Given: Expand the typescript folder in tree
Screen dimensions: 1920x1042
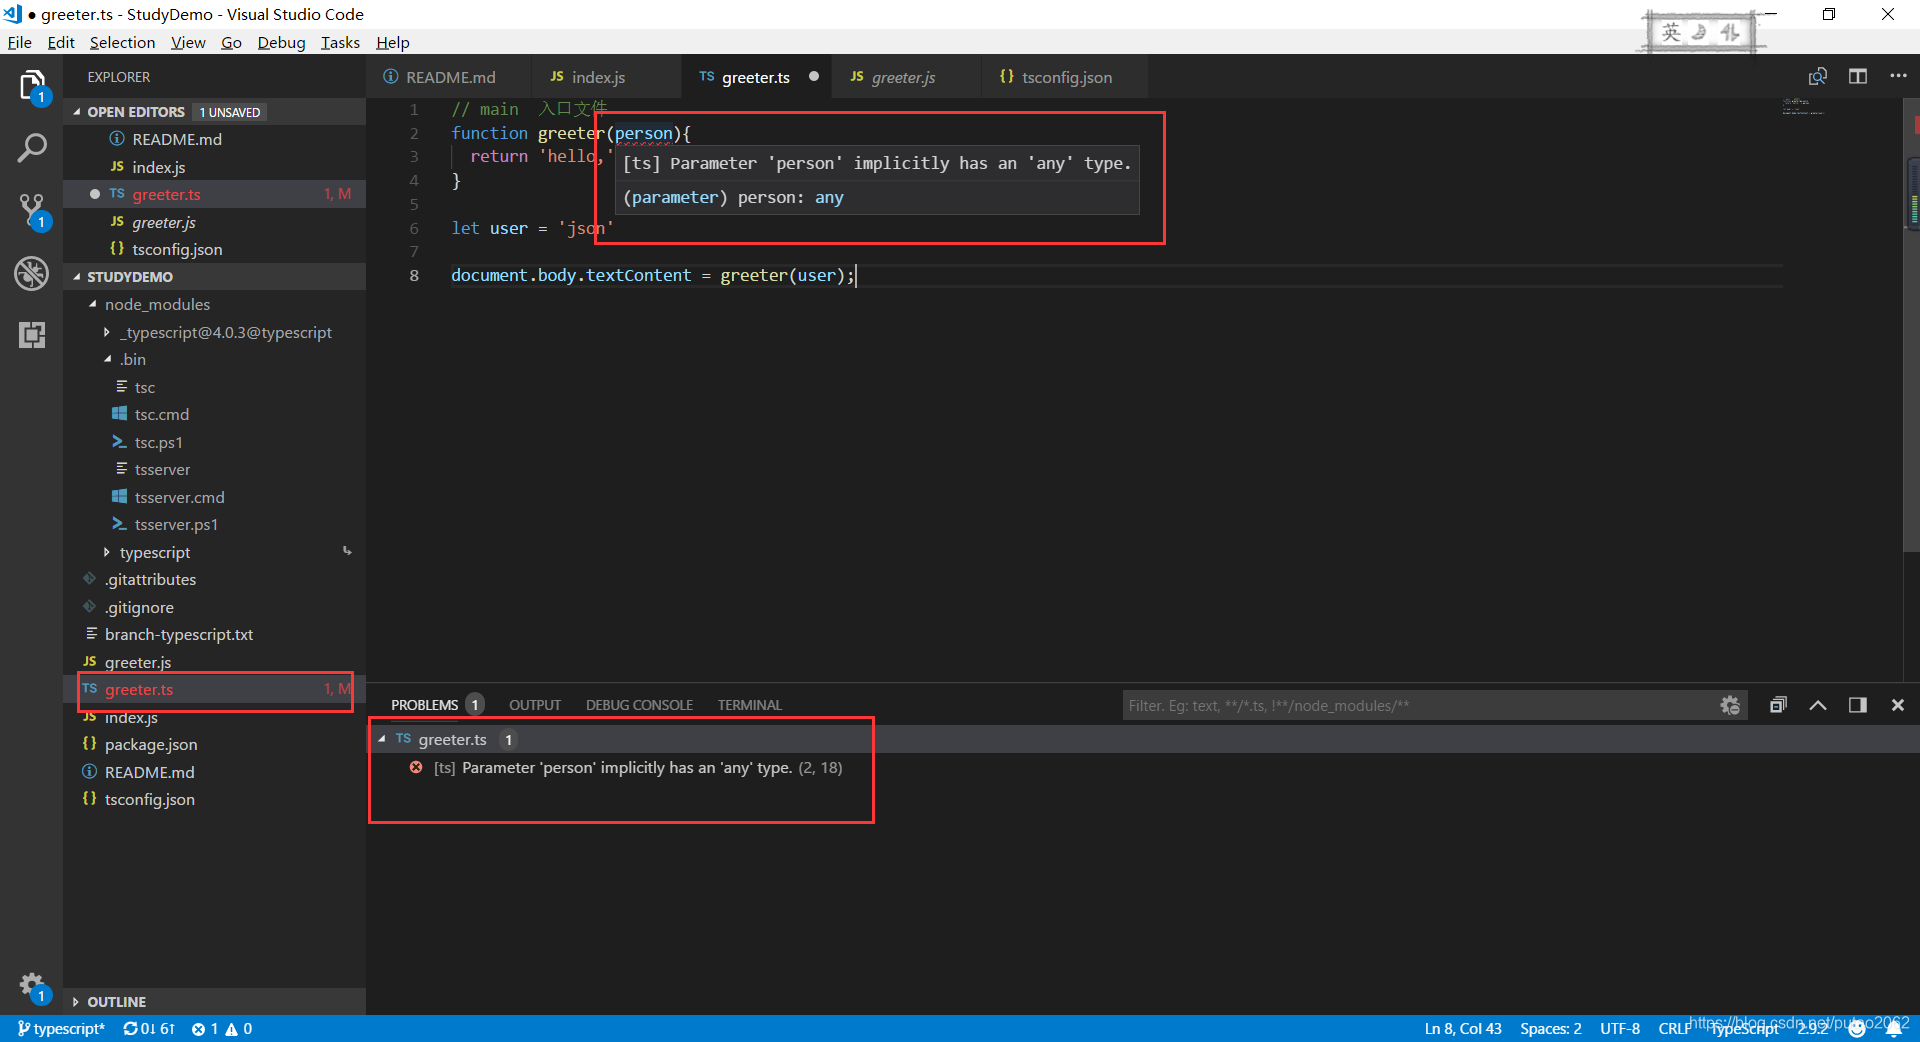Looking at the screenshot, I should (107, 553).
